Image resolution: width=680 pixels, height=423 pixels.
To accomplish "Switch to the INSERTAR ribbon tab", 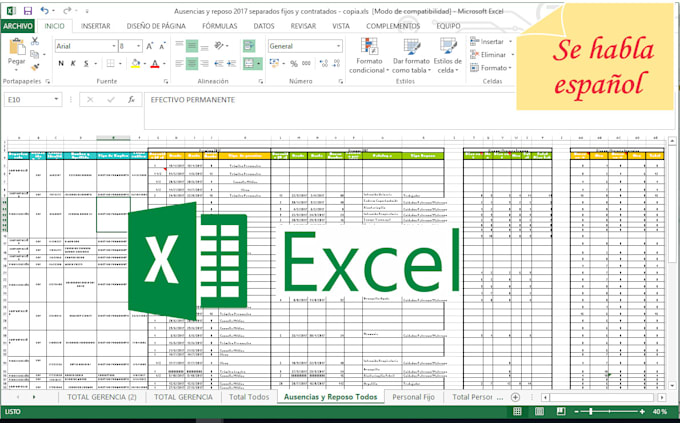I will (95, 26).
